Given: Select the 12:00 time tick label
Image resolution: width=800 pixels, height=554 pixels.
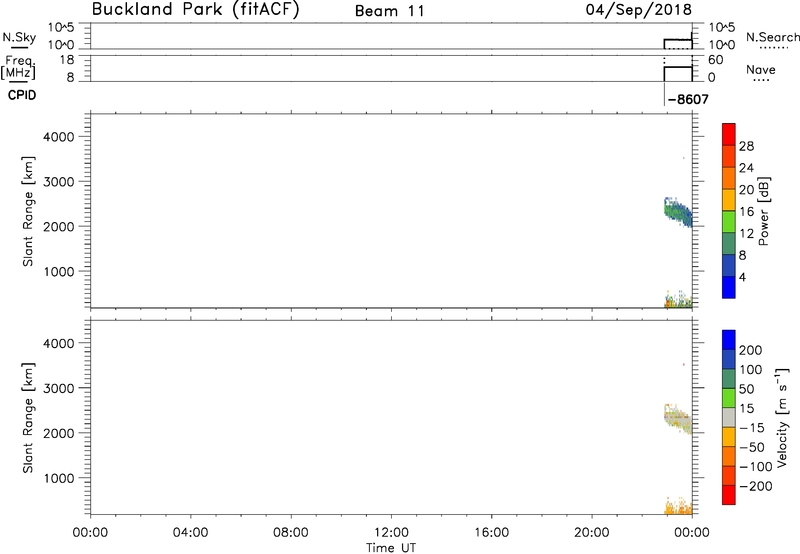Looking at the screenshot, I should pos(391,533).
